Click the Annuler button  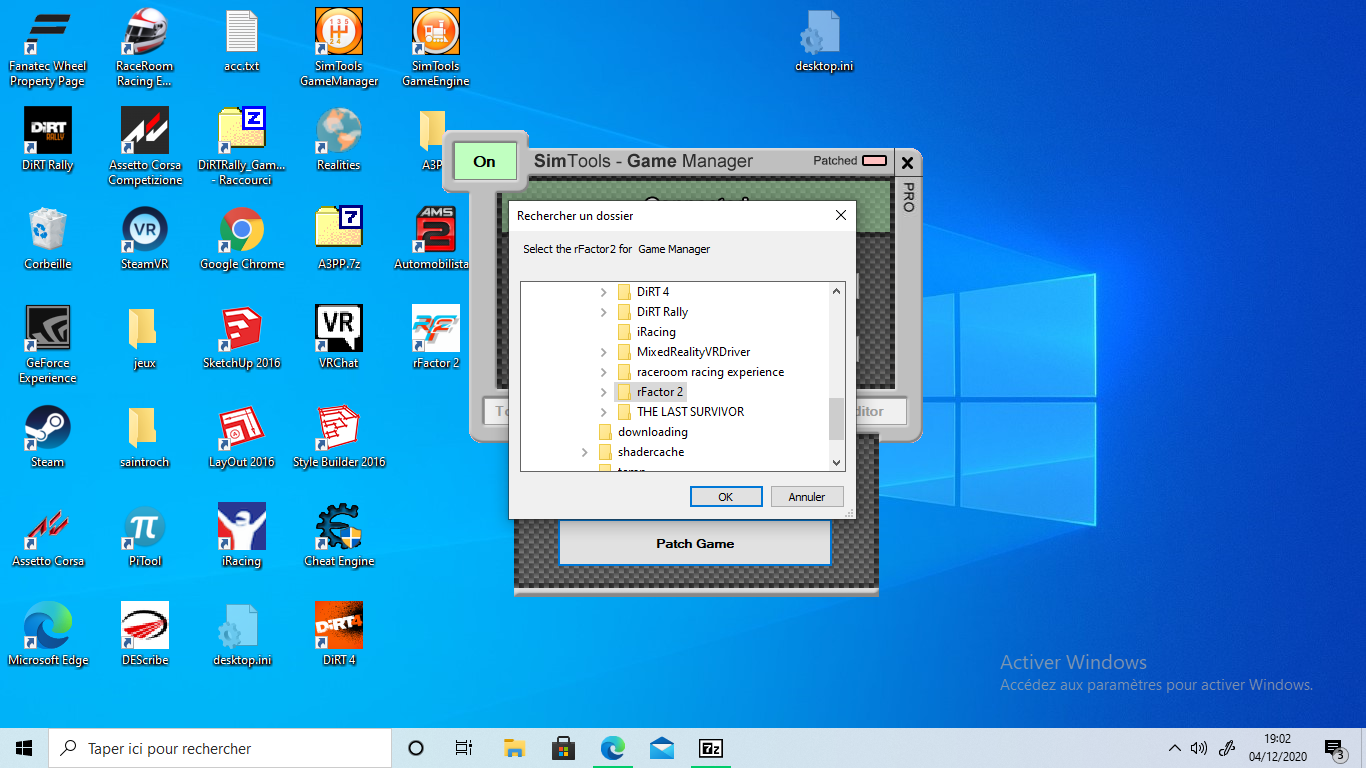[x=806, y=497]
